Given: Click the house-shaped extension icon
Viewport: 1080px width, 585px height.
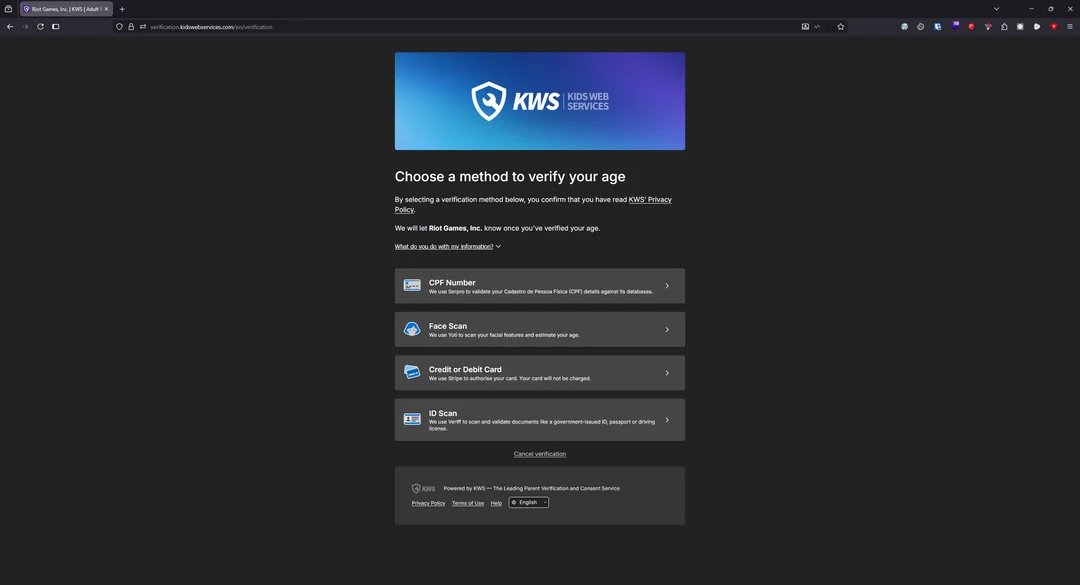Looking at the screenshot, I should pos(1004,27).
